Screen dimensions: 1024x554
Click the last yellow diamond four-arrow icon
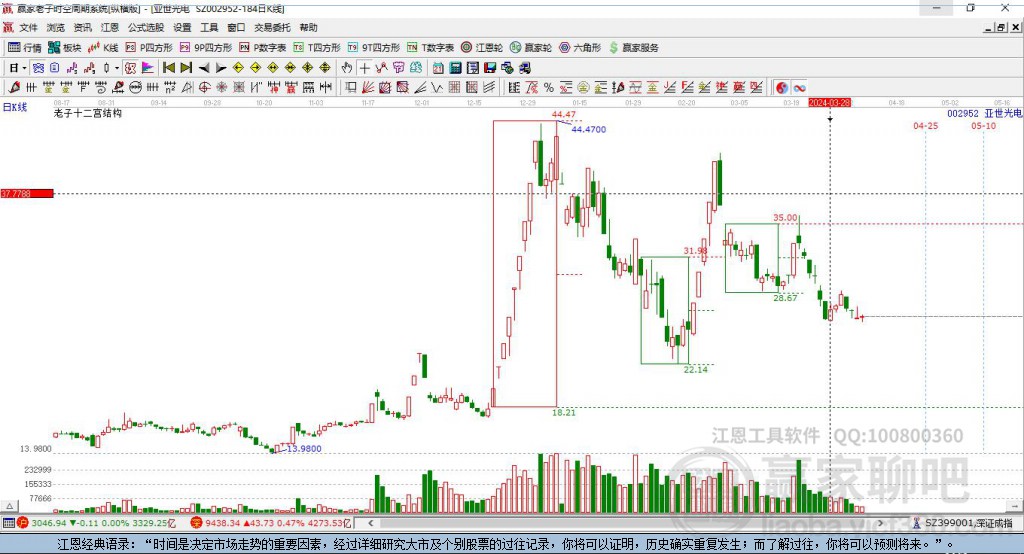tap(325, 68)
